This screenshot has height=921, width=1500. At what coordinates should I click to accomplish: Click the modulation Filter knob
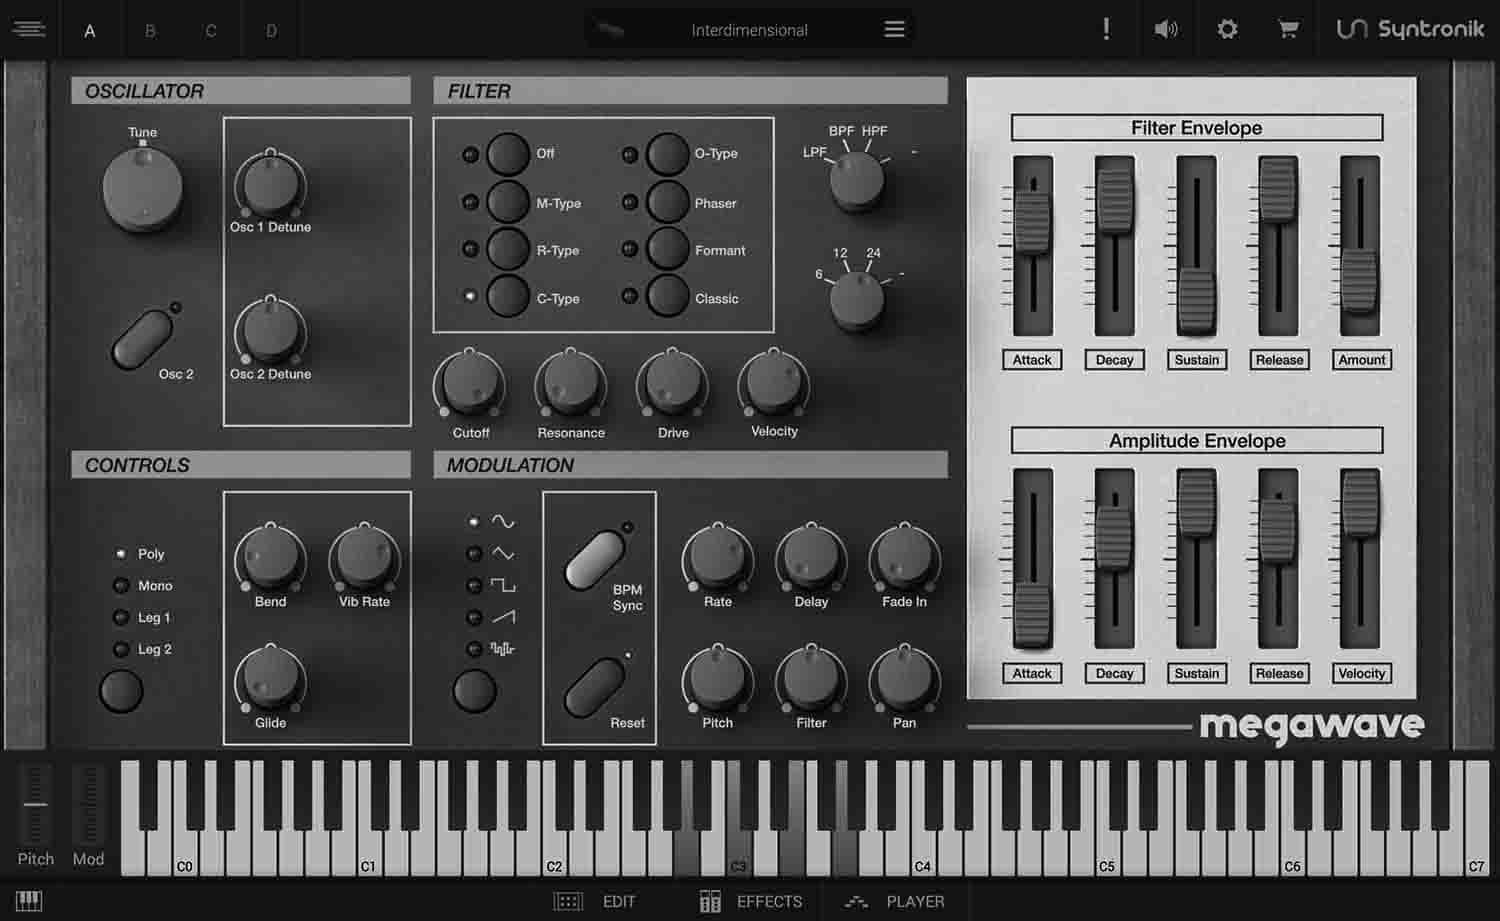tap(811, 680)
